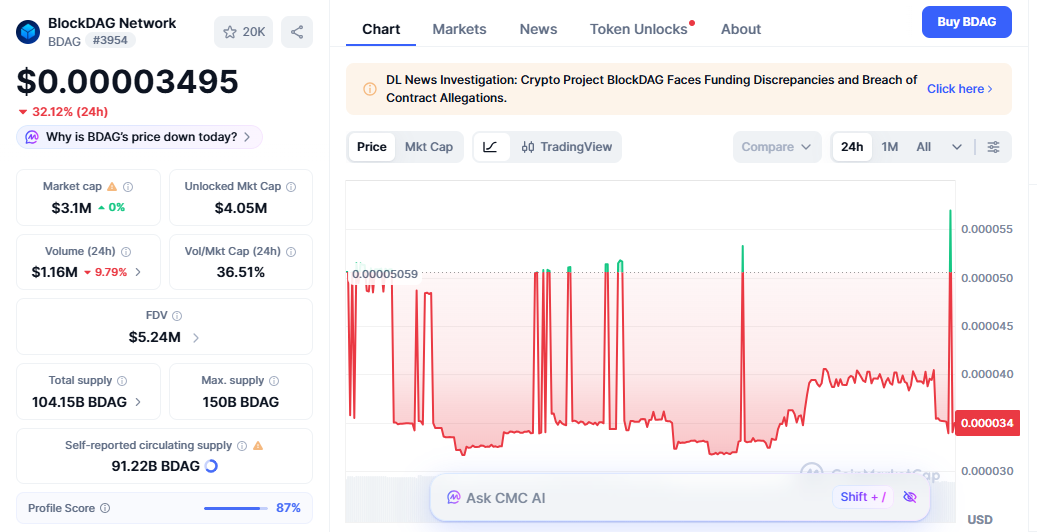Open the Total supply info icon
Viewport: 1037px width, 532px height.
(122, 381)
